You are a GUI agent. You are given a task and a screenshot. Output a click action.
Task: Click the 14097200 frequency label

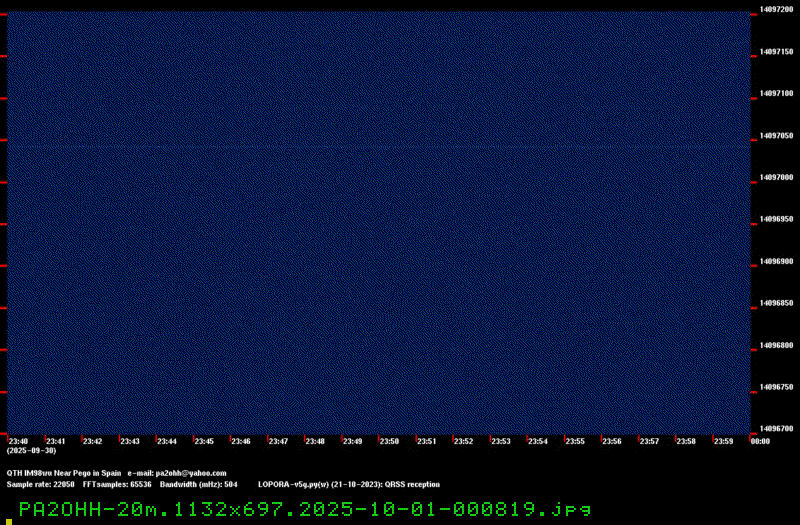777,9
